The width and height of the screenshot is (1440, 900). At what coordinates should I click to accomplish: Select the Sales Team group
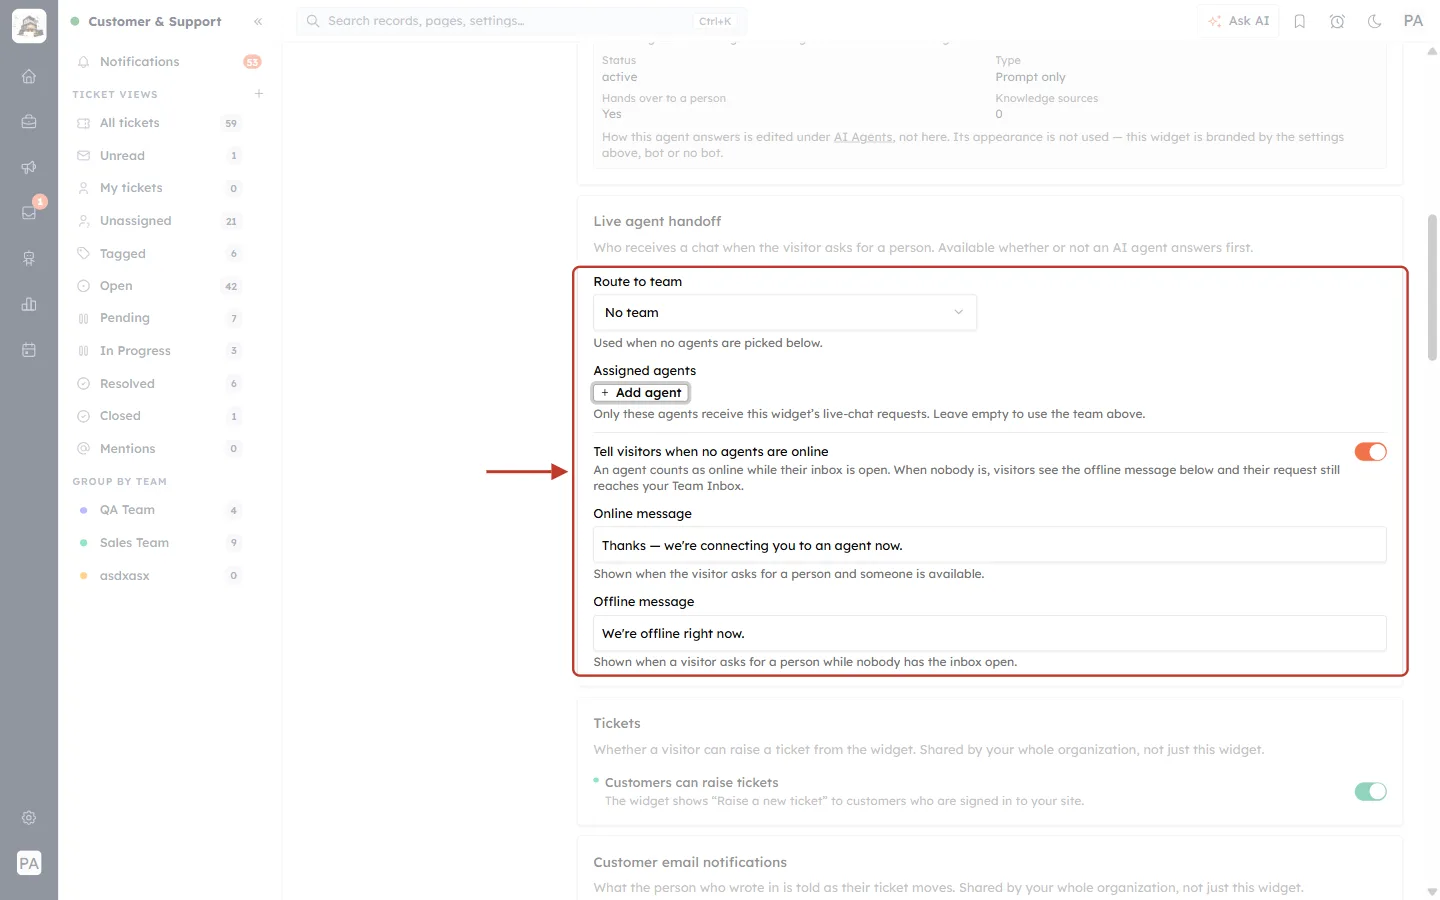click(159, 543)
